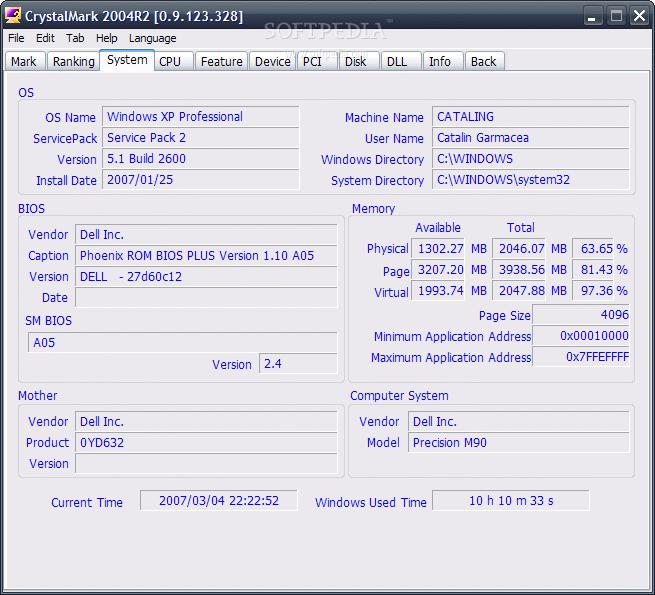Close the CrystalMark window
655x595 pixels.
(x=638, y=16)
